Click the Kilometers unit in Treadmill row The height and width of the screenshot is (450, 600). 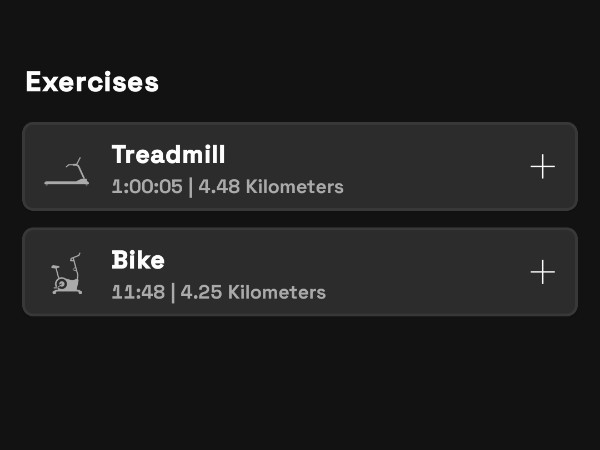294,187
